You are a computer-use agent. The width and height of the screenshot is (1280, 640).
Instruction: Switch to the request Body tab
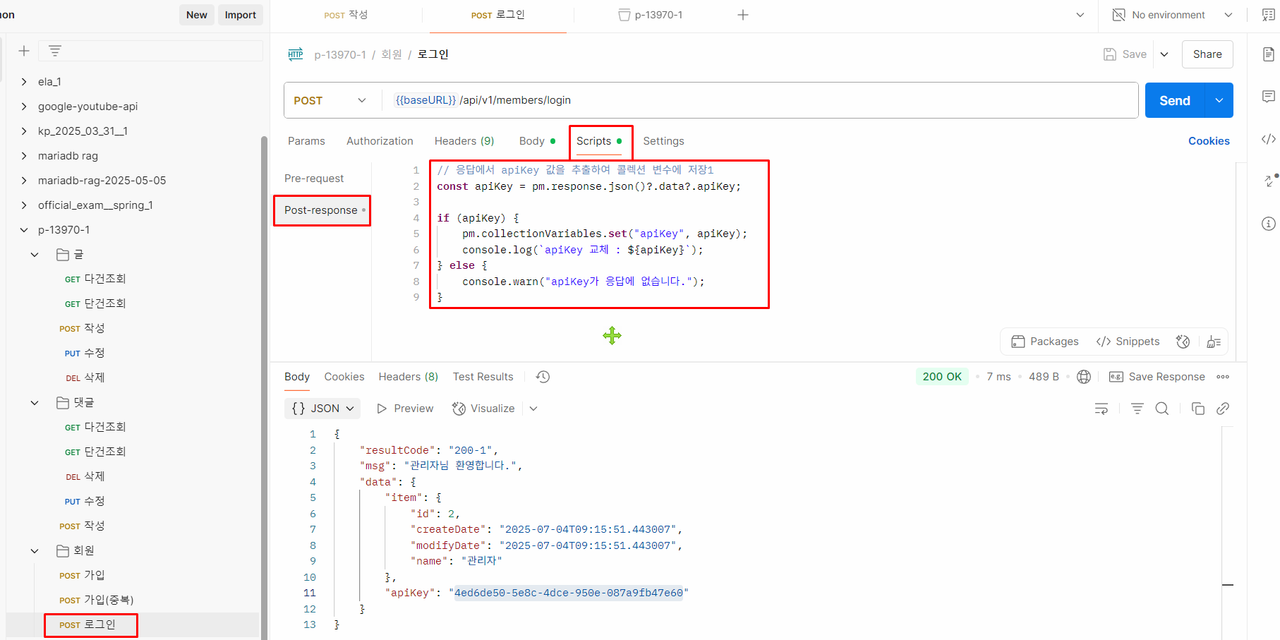point(537,141)
